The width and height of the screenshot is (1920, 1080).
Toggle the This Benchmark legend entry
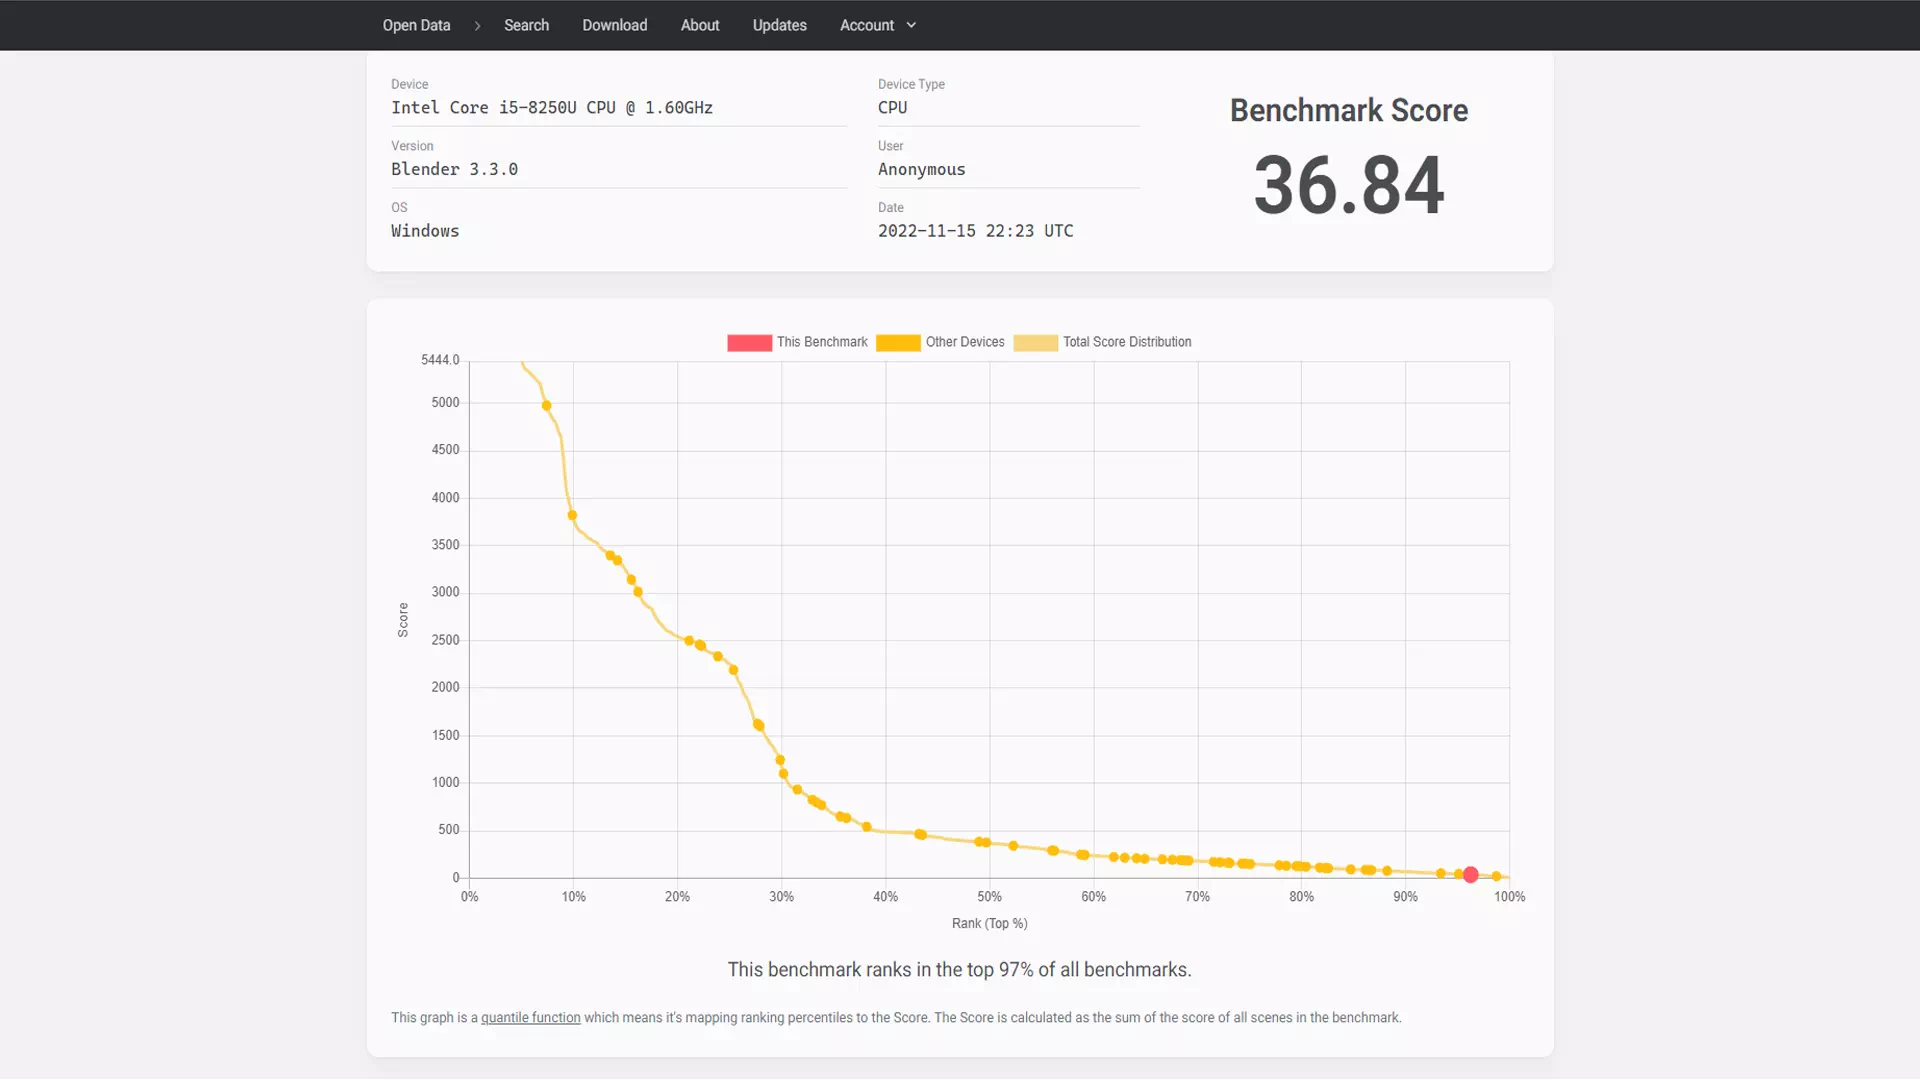coord(821,342)
